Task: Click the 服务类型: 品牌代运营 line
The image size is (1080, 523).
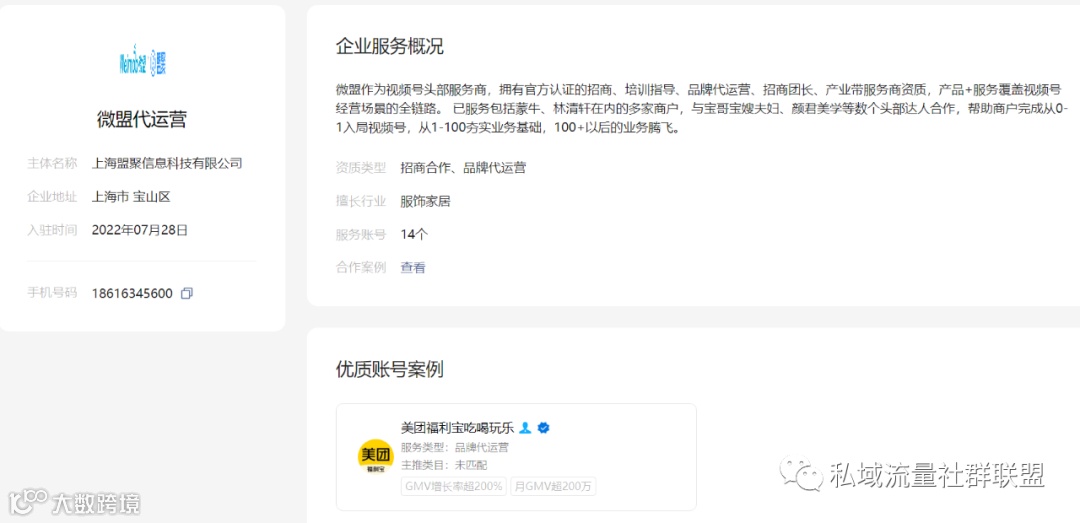Action: pos(455,447)
